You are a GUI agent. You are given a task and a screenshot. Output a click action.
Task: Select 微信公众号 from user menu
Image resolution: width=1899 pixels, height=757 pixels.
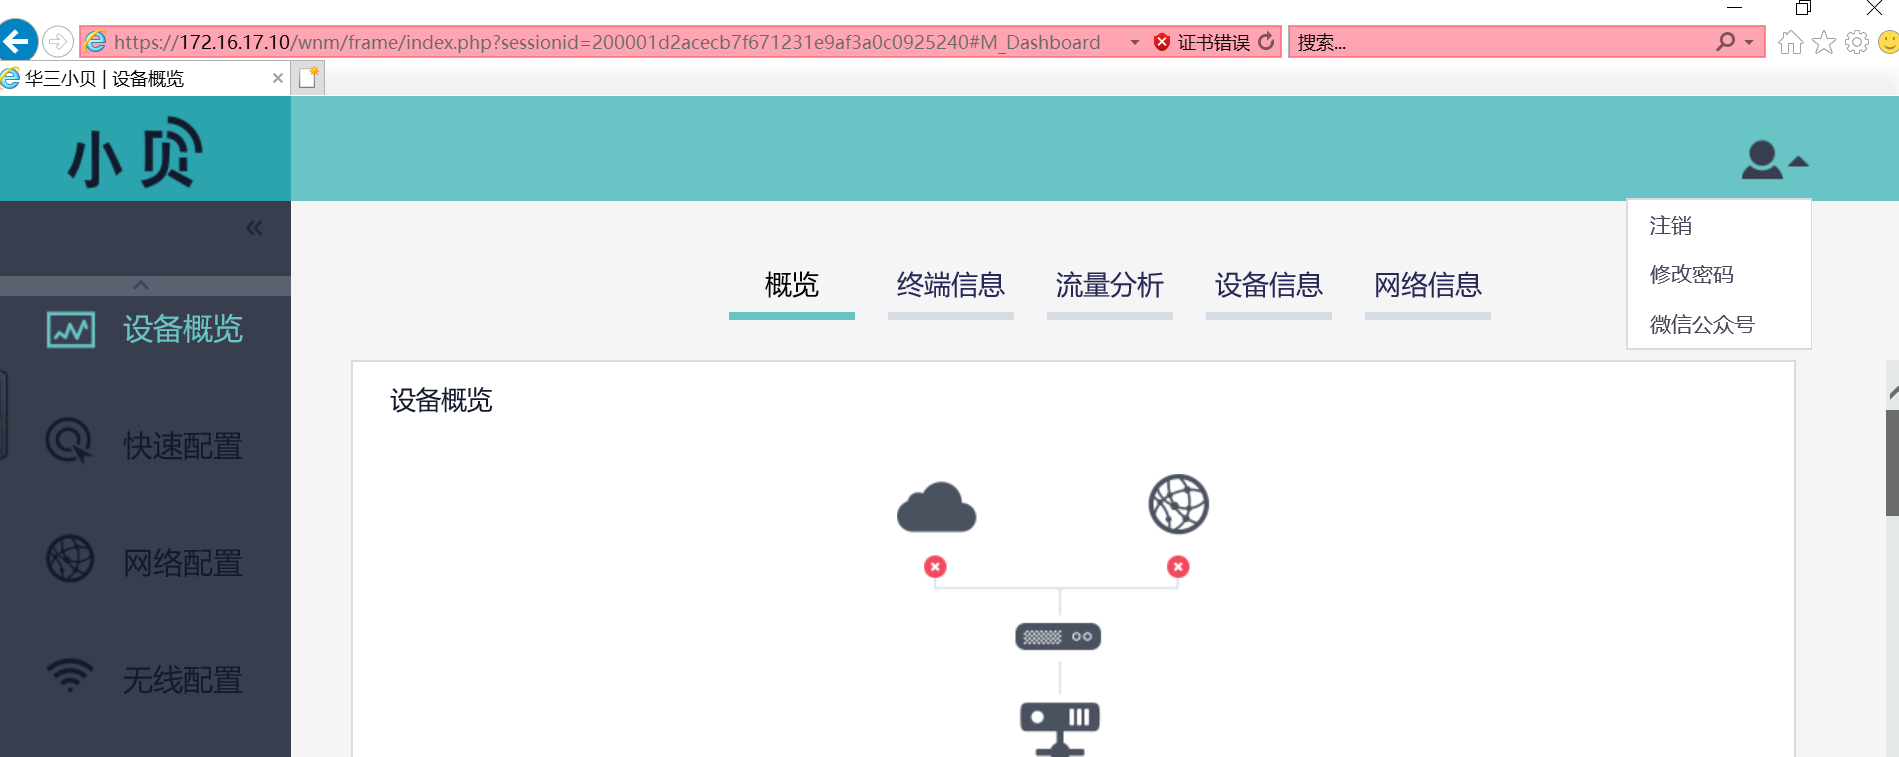[x=1702, y=324]
